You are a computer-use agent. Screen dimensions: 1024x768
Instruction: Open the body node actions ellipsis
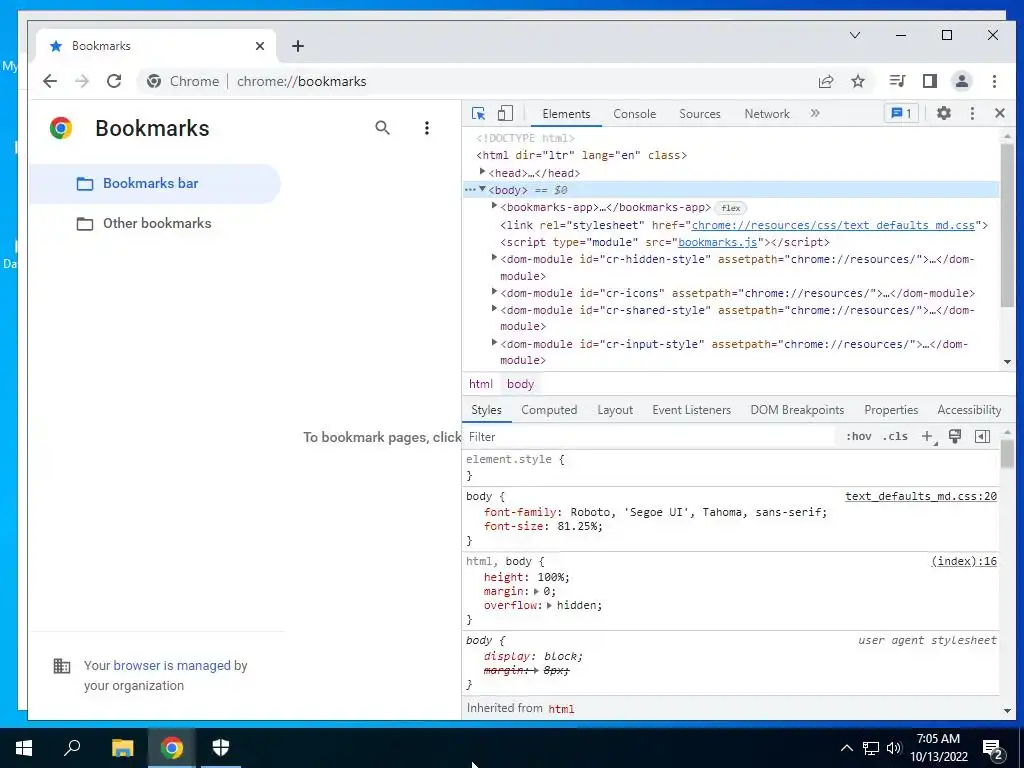coord(470,190)
